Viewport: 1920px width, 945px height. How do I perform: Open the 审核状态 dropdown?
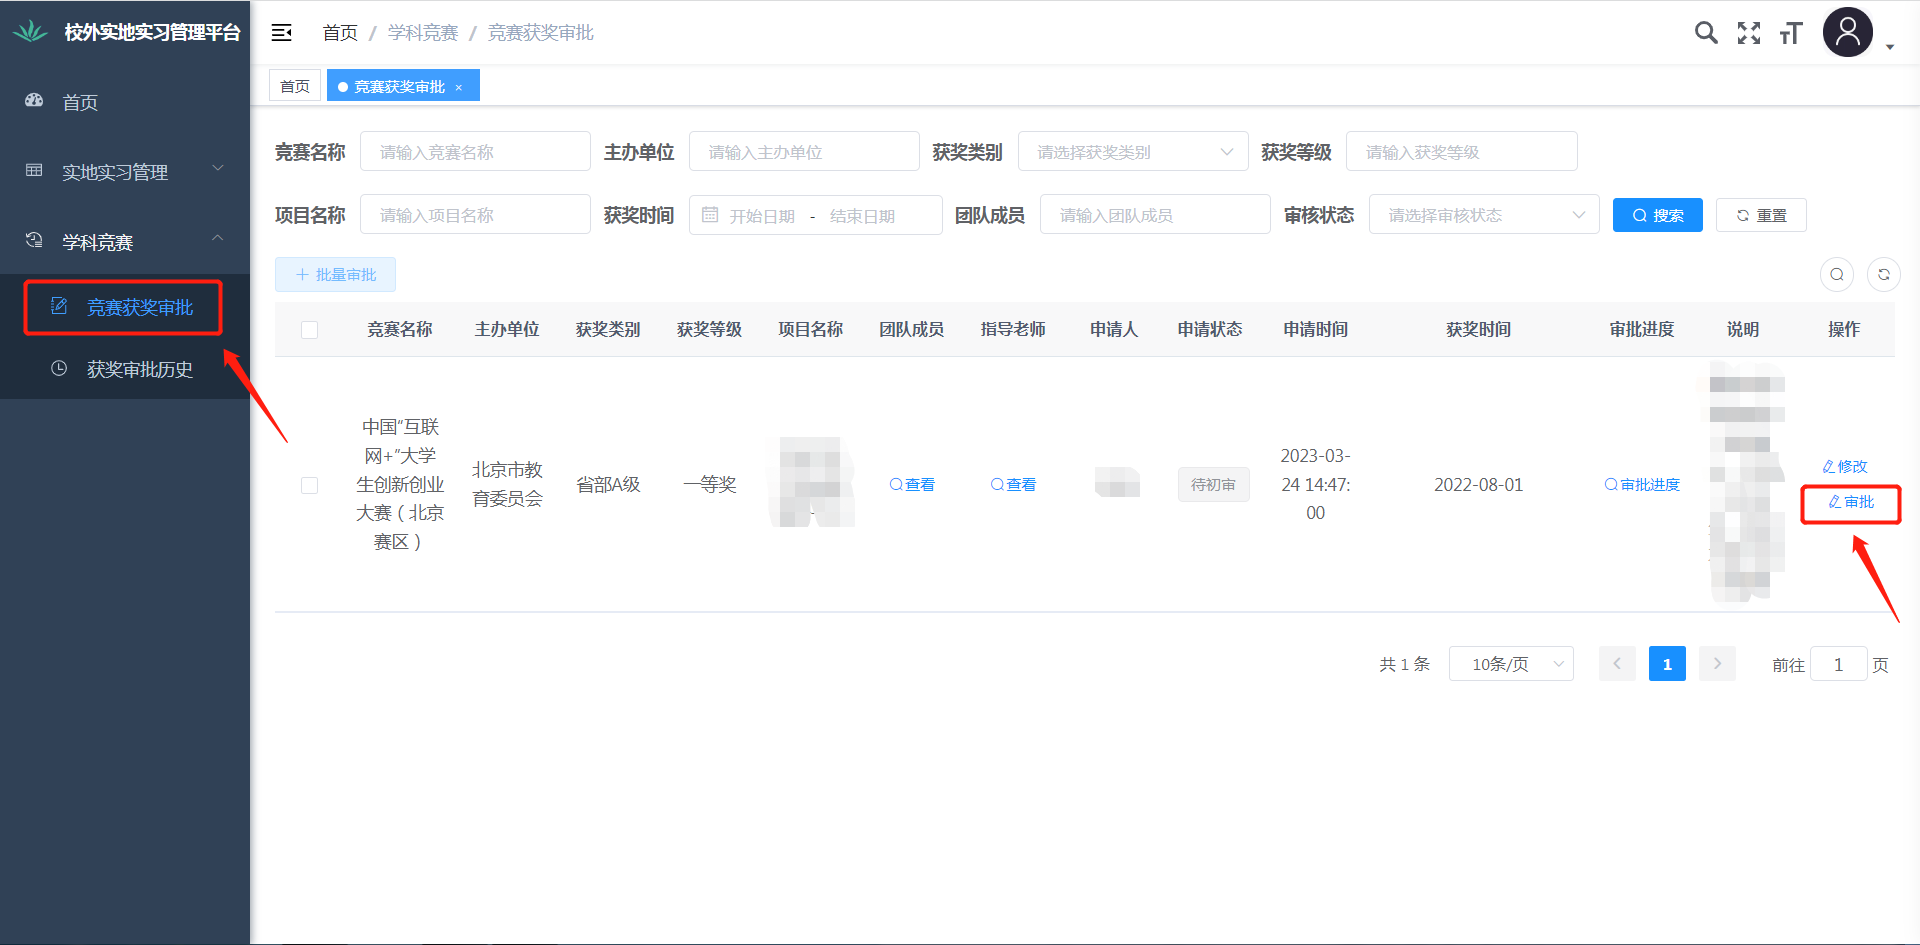tap(1483, 215)
